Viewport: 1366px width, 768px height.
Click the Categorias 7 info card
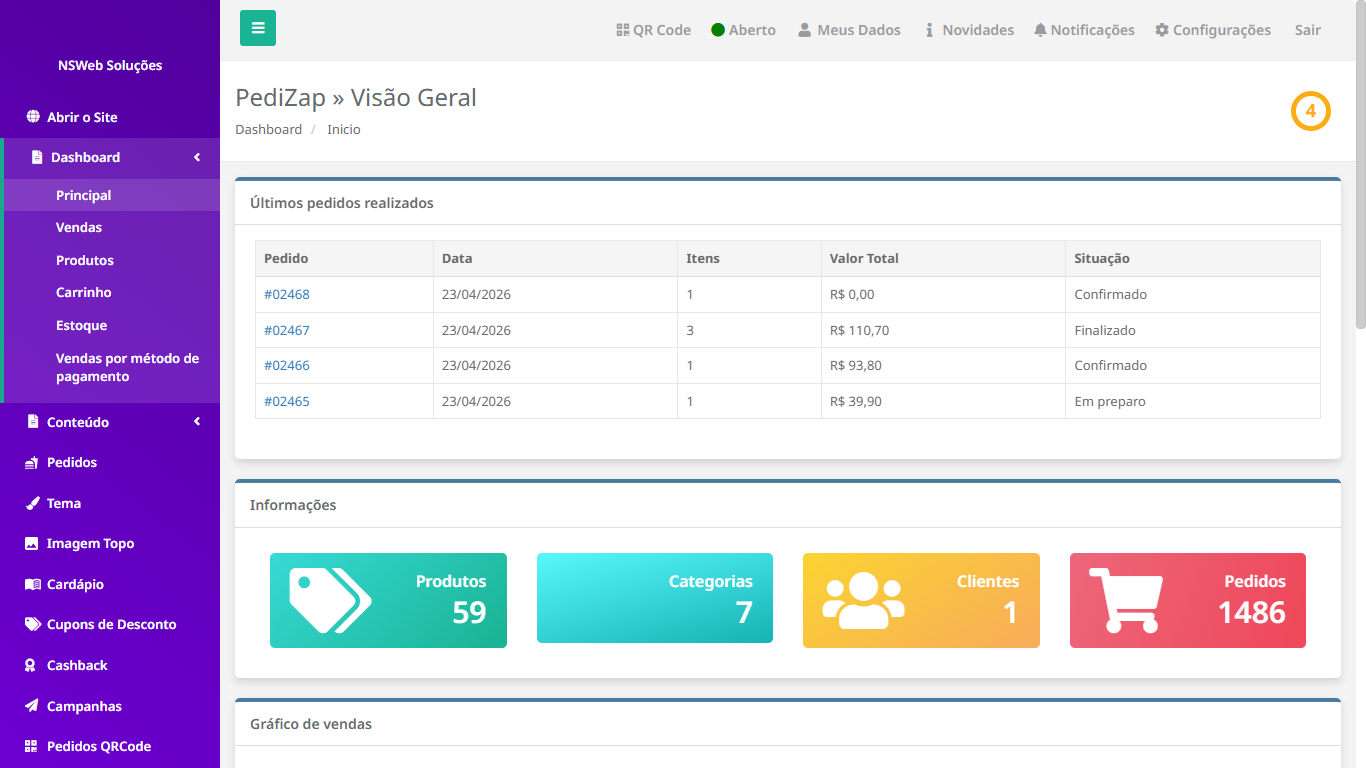655,598
